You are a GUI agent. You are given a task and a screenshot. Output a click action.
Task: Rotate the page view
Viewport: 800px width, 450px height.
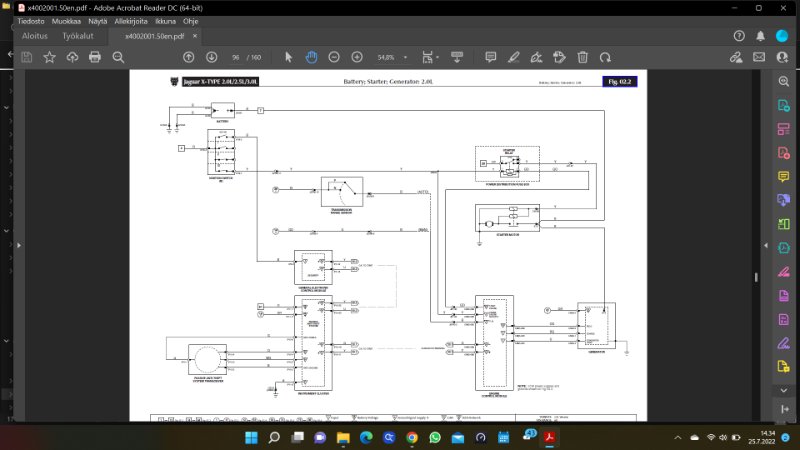click(x=606, y=57)
